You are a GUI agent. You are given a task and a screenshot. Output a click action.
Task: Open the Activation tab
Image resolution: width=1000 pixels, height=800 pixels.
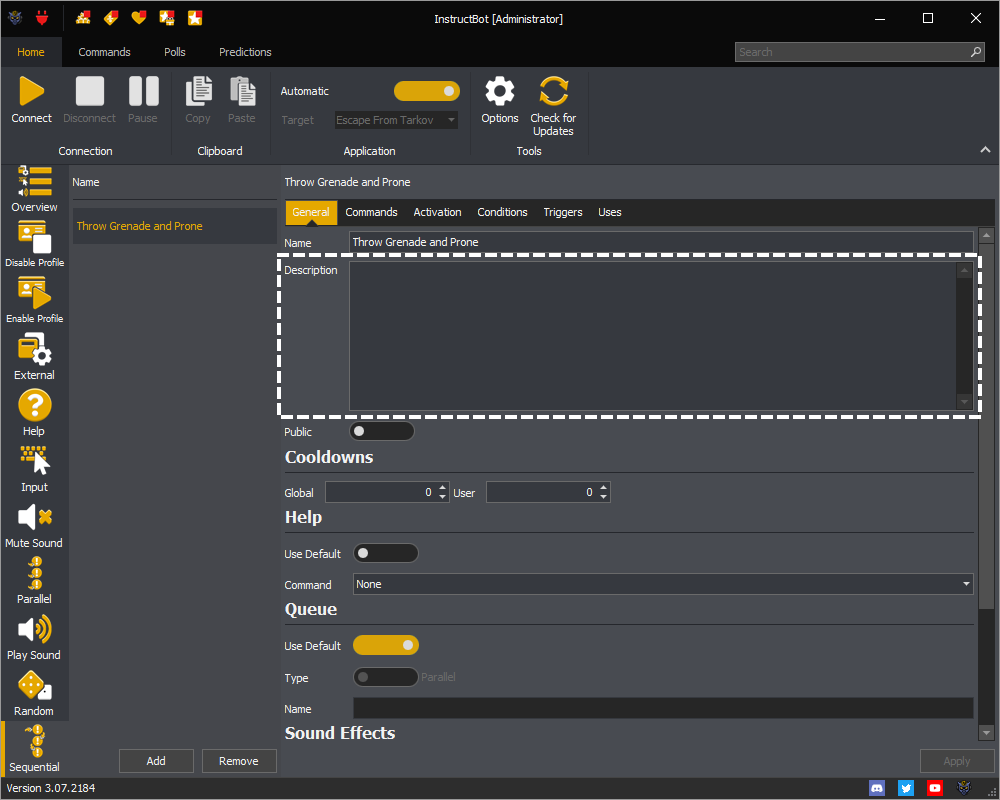tap(438, 212)
